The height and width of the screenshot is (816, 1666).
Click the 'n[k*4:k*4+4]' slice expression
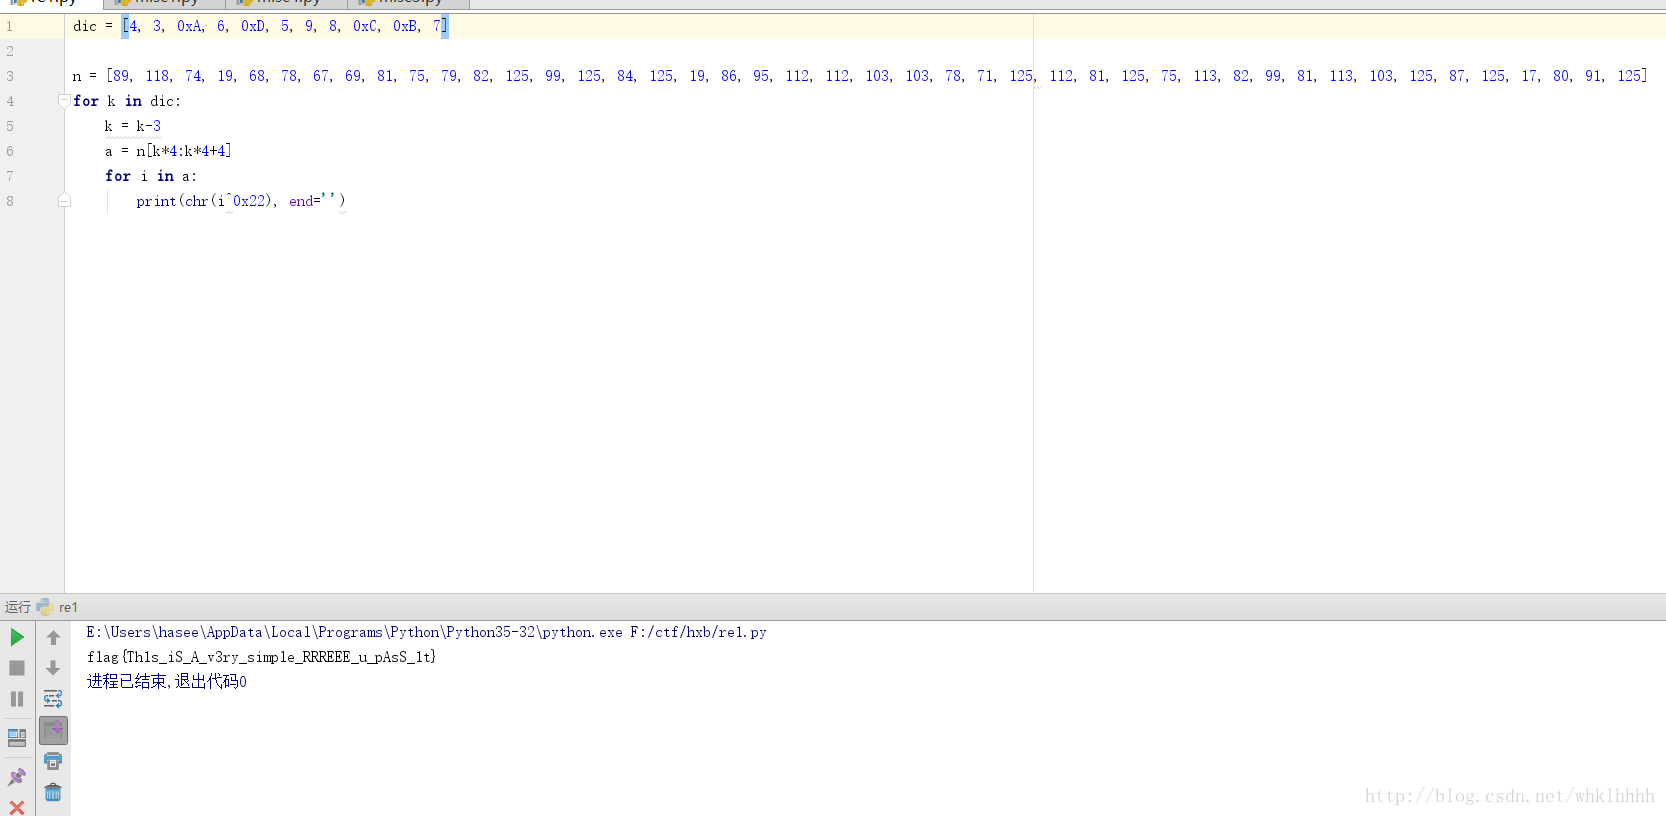184,151
